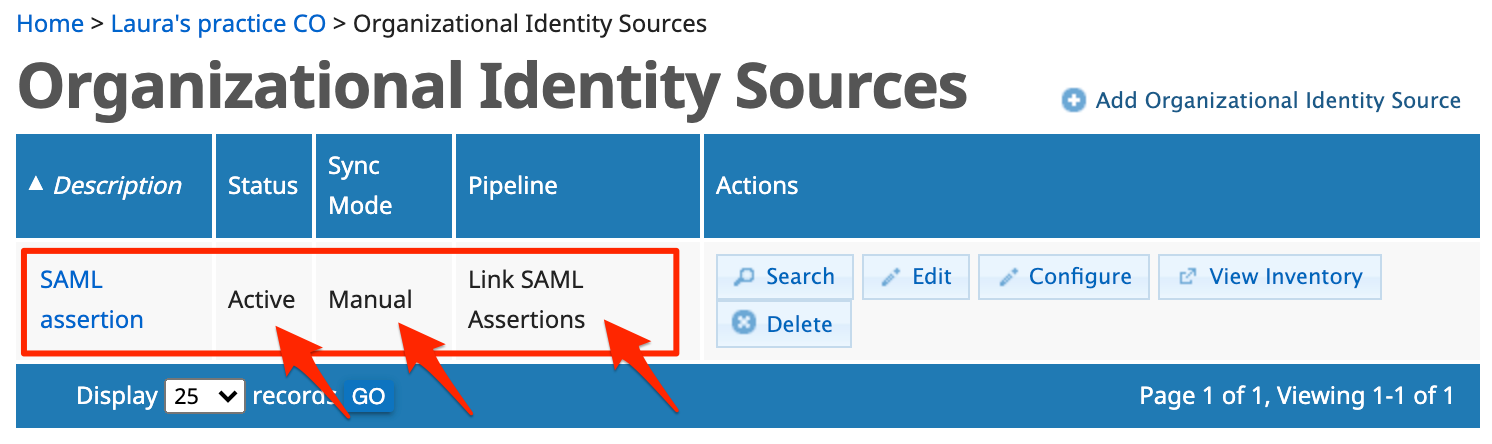Click the View Inventory button

pyautogui.click(x=1270, y=277)
